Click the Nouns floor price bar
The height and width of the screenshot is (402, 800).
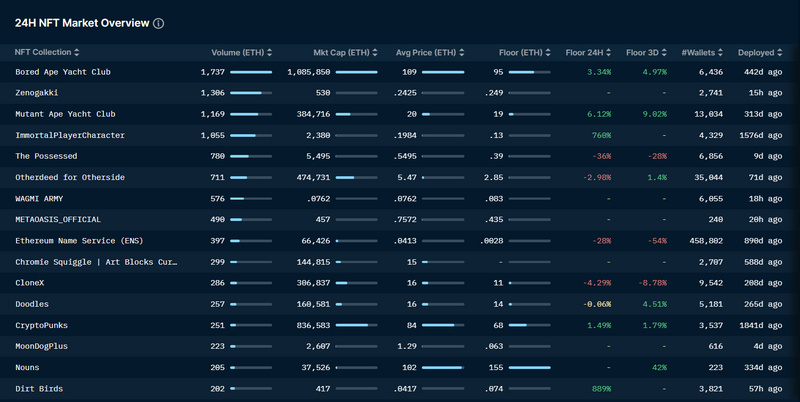pos(529,367)
